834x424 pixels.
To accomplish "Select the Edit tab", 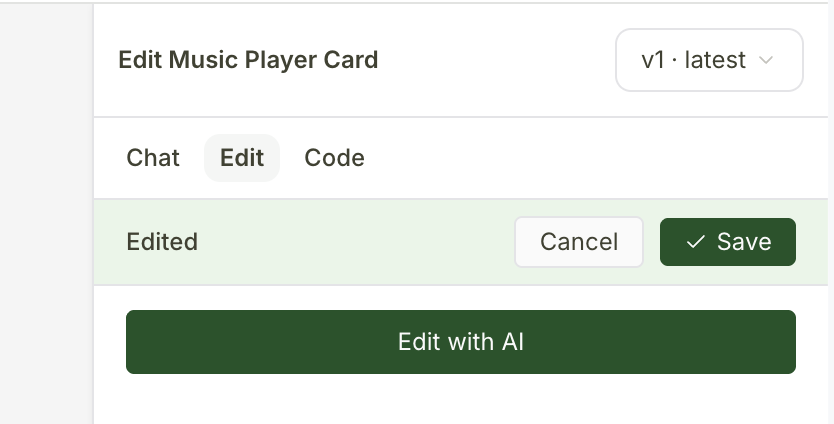I will point(242,158).
